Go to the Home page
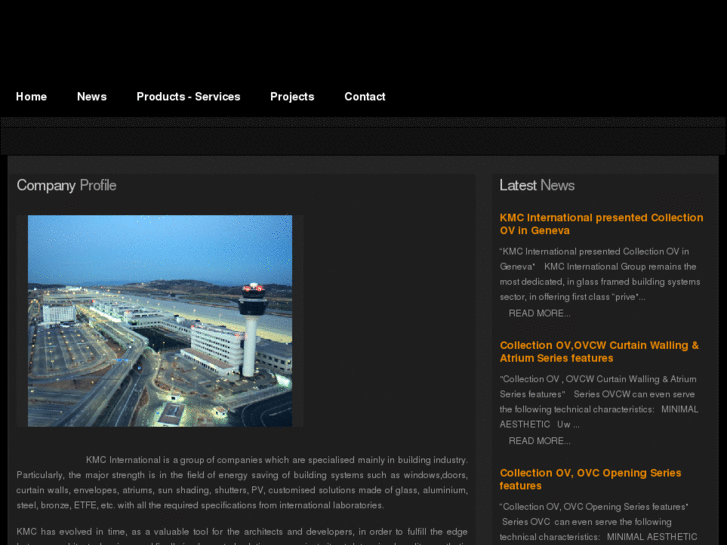The width and height of the screenshot is (727, 545). point(31,96)
